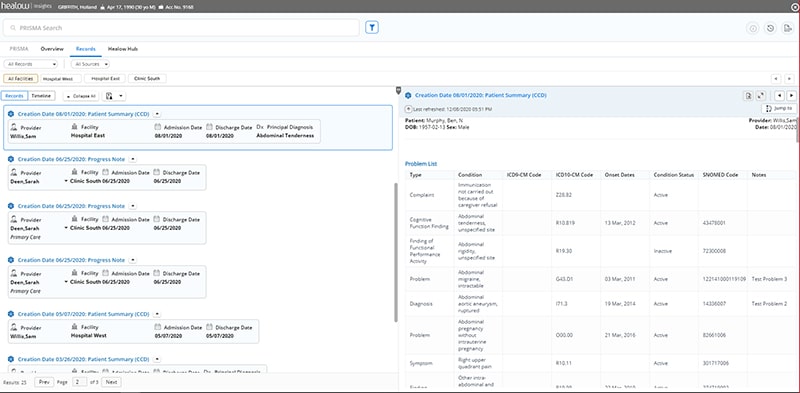Open dropdown arrow next to clipboard lock icon

pyautogui.click(x=121, y=96)
